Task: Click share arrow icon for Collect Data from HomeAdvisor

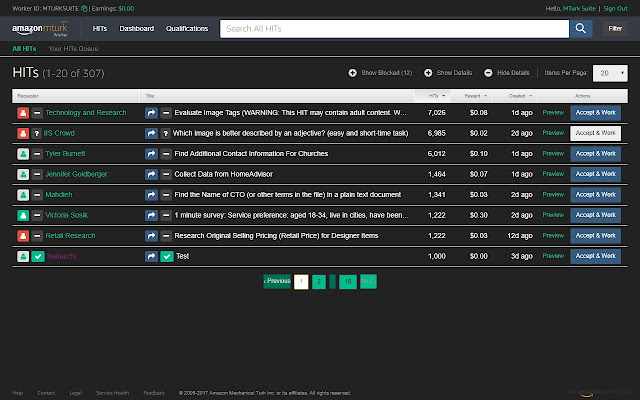Action: 152,174
